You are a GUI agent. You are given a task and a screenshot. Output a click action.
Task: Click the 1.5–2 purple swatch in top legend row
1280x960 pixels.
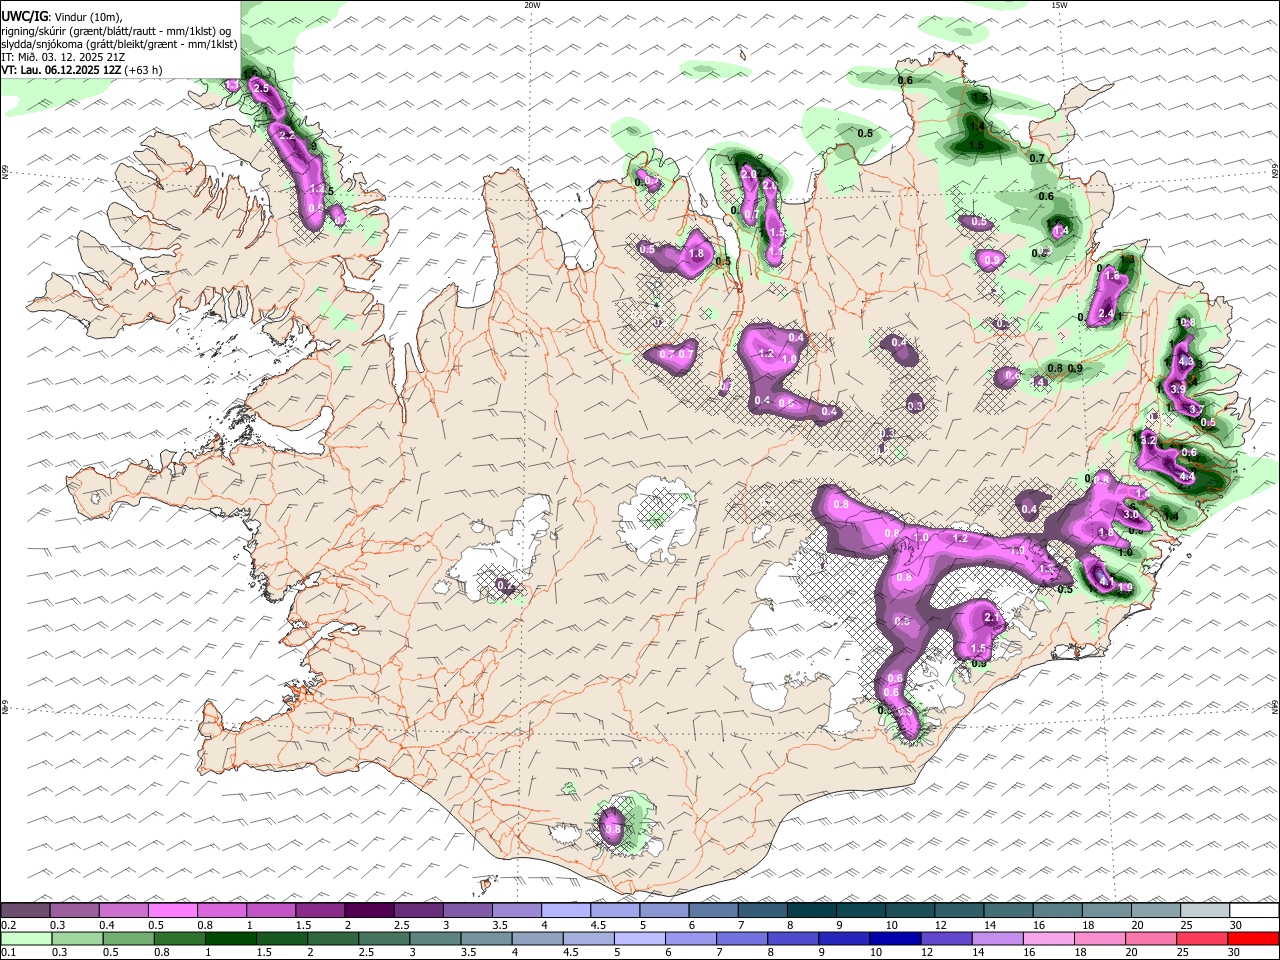320,910
